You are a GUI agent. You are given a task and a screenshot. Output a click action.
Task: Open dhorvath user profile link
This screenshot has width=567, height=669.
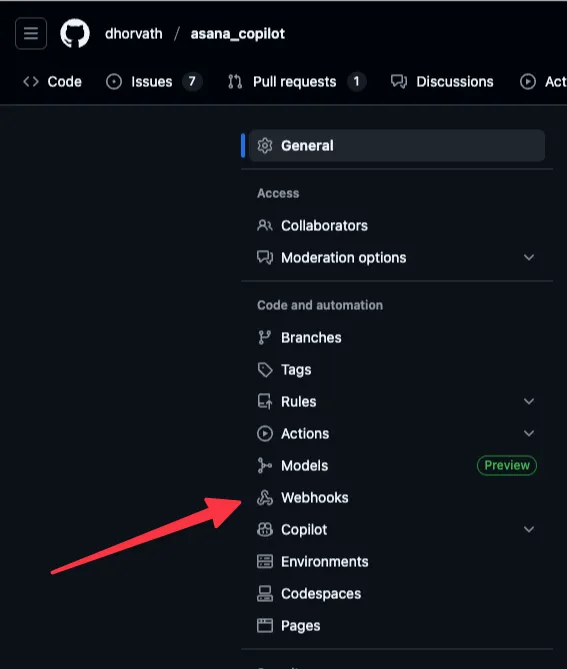click(x=134, y=34)
